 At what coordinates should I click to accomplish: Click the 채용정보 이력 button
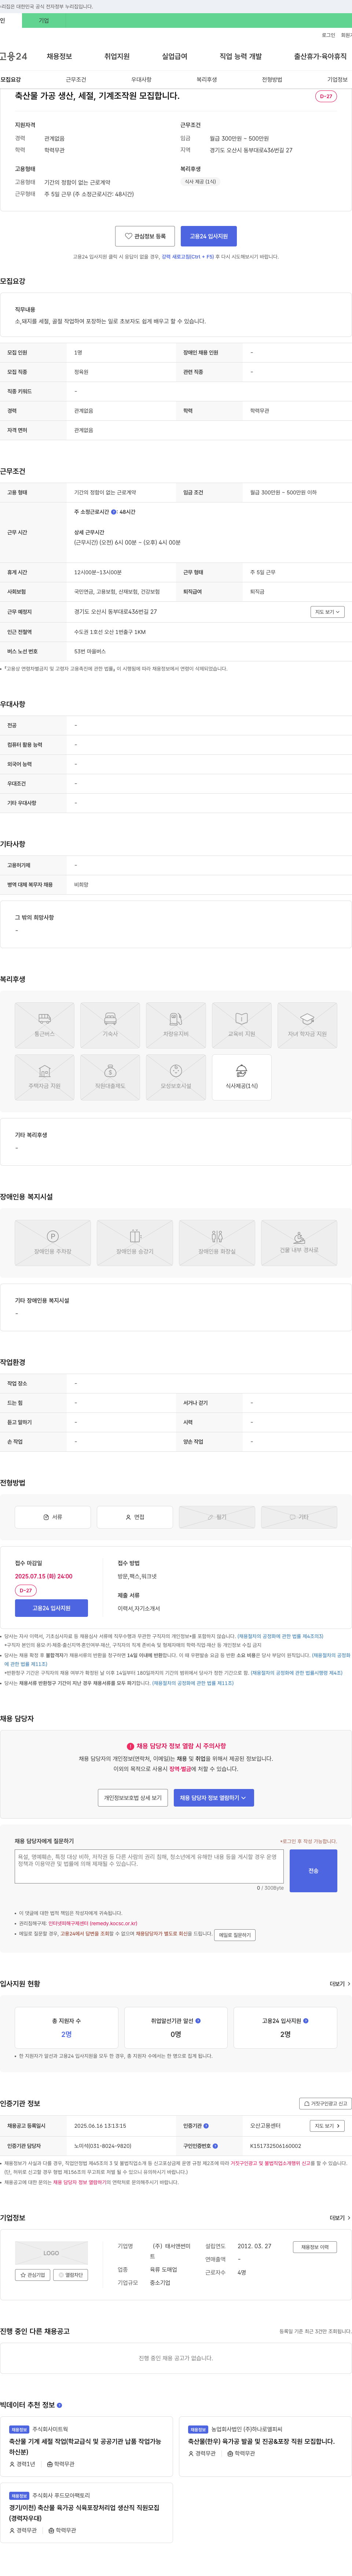[x=315, y=2247]
